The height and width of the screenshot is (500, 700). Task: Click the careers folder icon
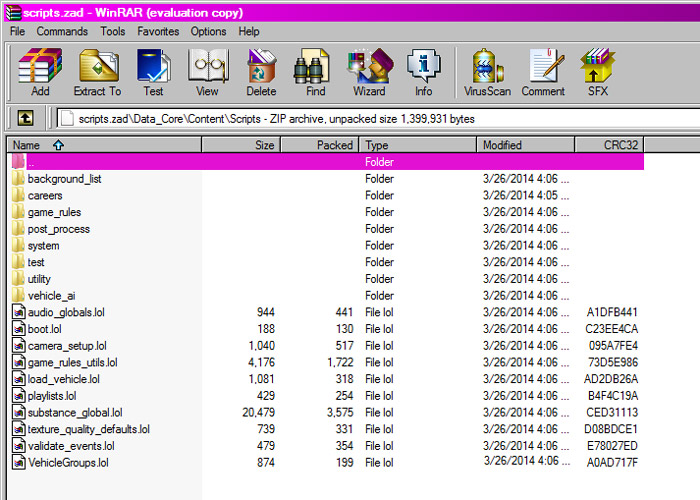click(x=18, y=195)
